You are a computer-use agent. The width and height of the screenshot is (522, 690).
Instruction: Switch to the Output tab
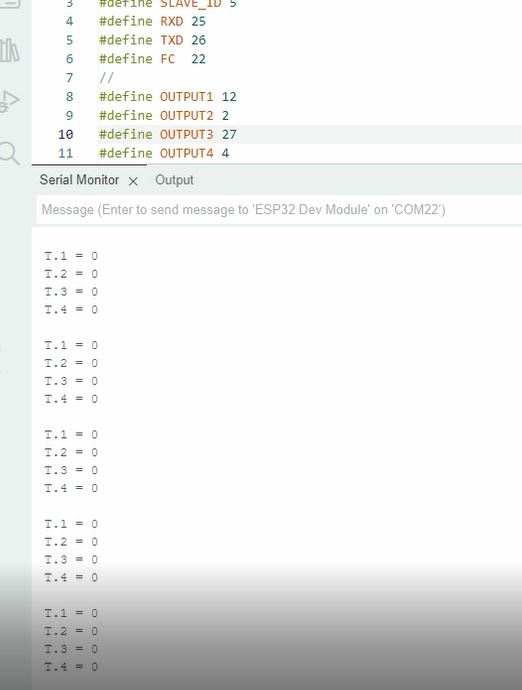174,180
